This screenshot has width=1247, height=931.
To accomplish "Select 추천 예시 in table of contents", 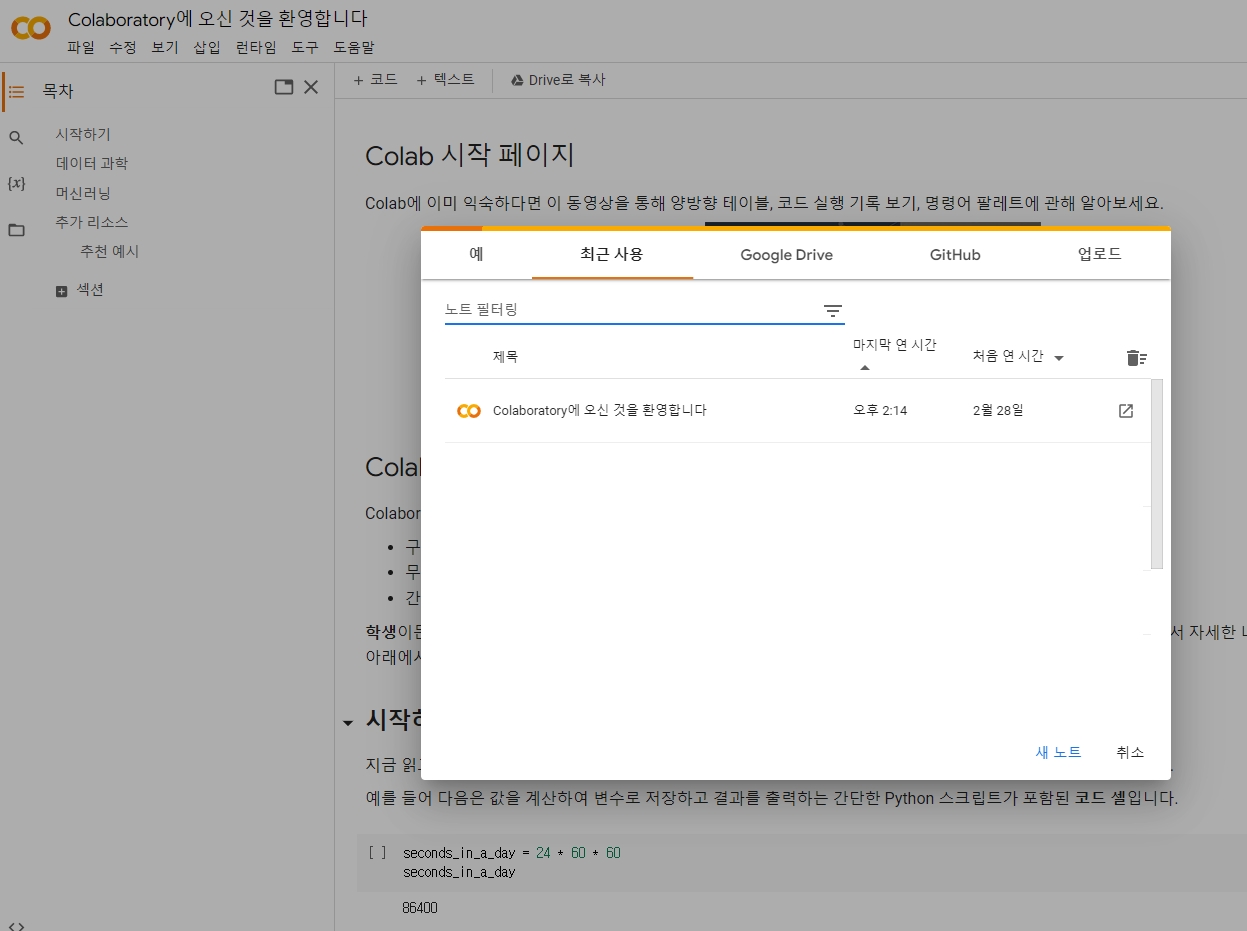I will (110, 251).
